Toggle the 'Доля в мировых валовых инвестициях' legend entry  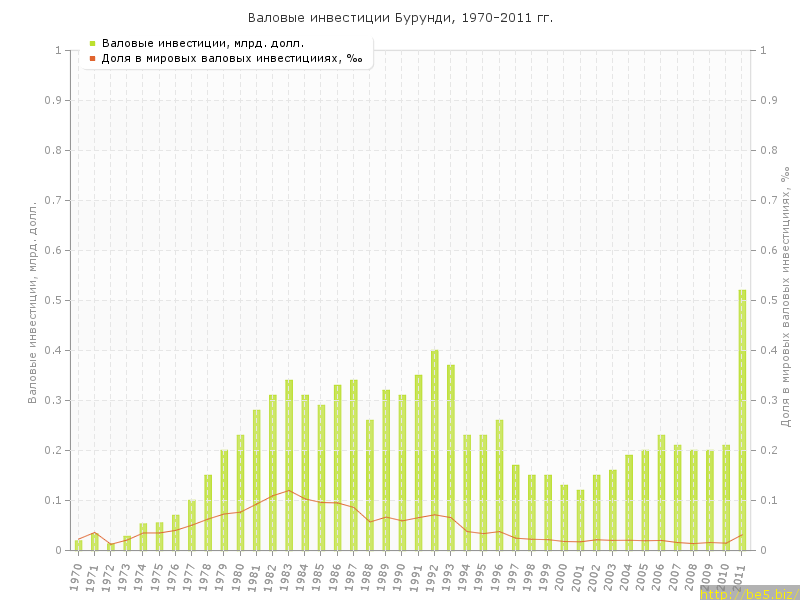coord(232,58)
